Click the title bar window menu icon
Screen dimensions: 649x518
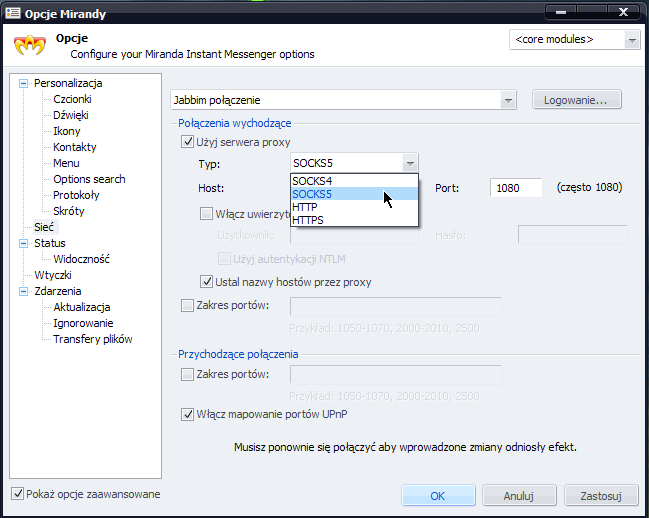pyautogui.click(x=12, y=13)
